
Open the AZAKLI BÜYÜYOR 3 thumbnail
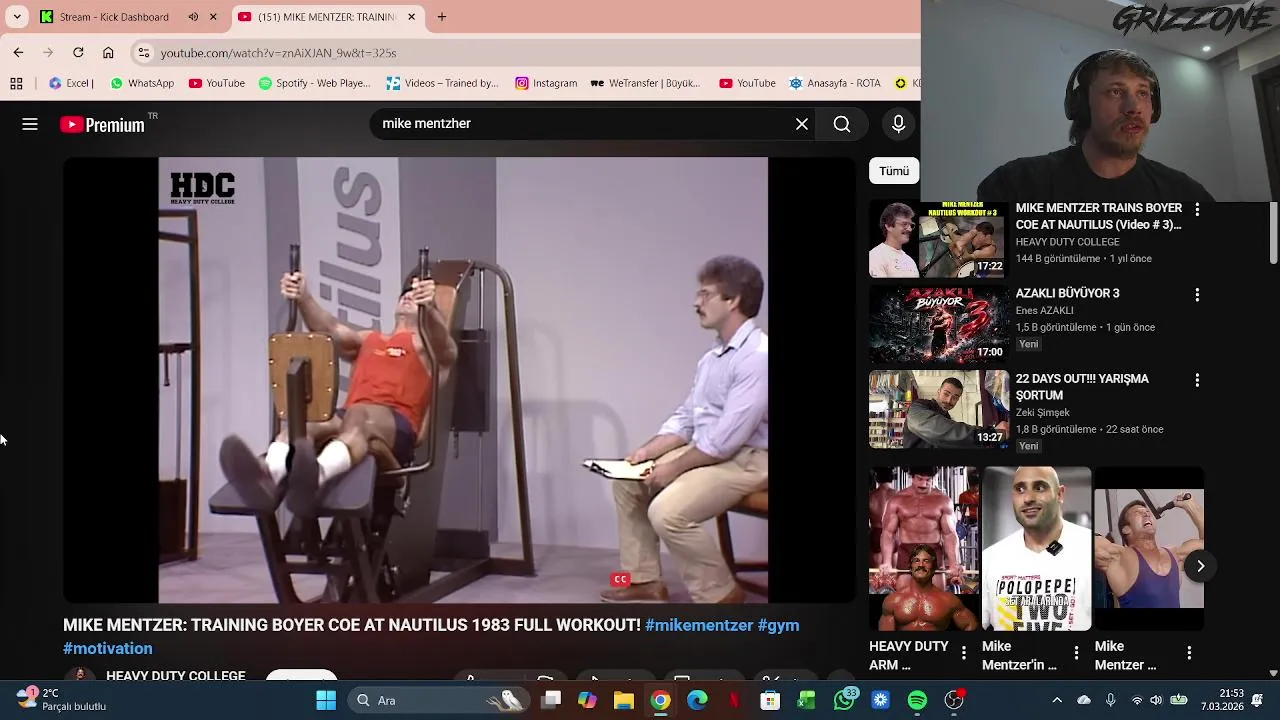click(938, 325)
